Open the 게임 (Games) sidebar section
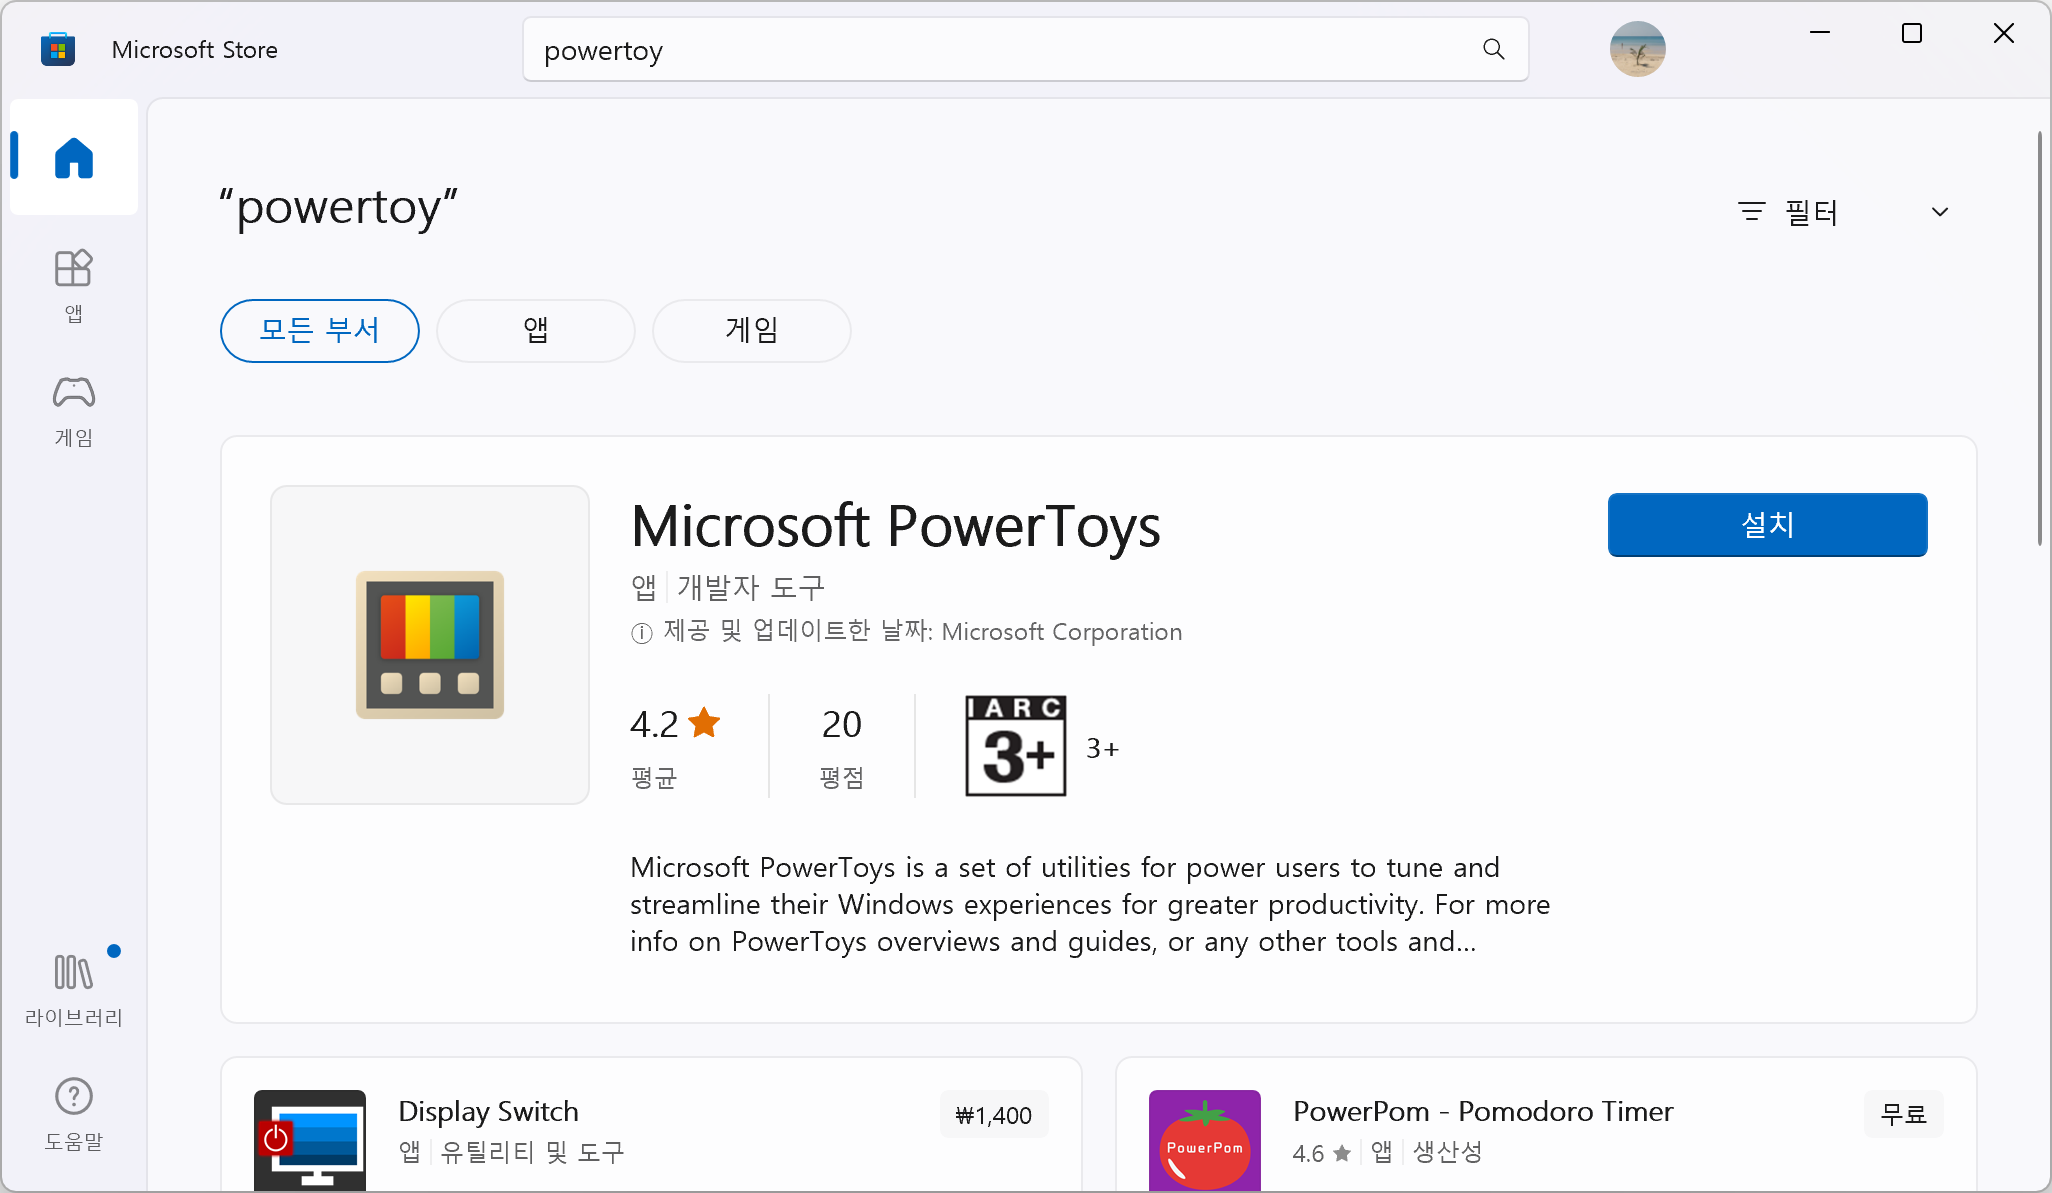This screenshot has height=1193, width=2052. coord(74,411)
